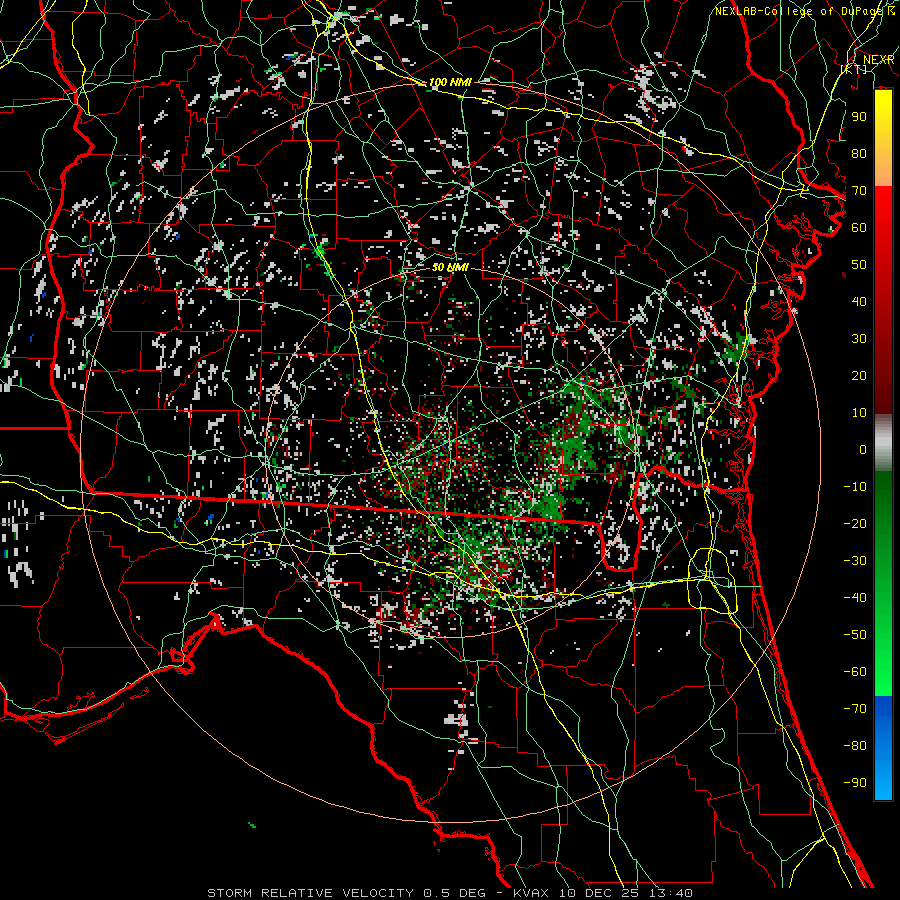Image resolution: width=900 pixels, height=900 pixels.
Task: Click the -80 scale label
Action: tap(855, 746)
